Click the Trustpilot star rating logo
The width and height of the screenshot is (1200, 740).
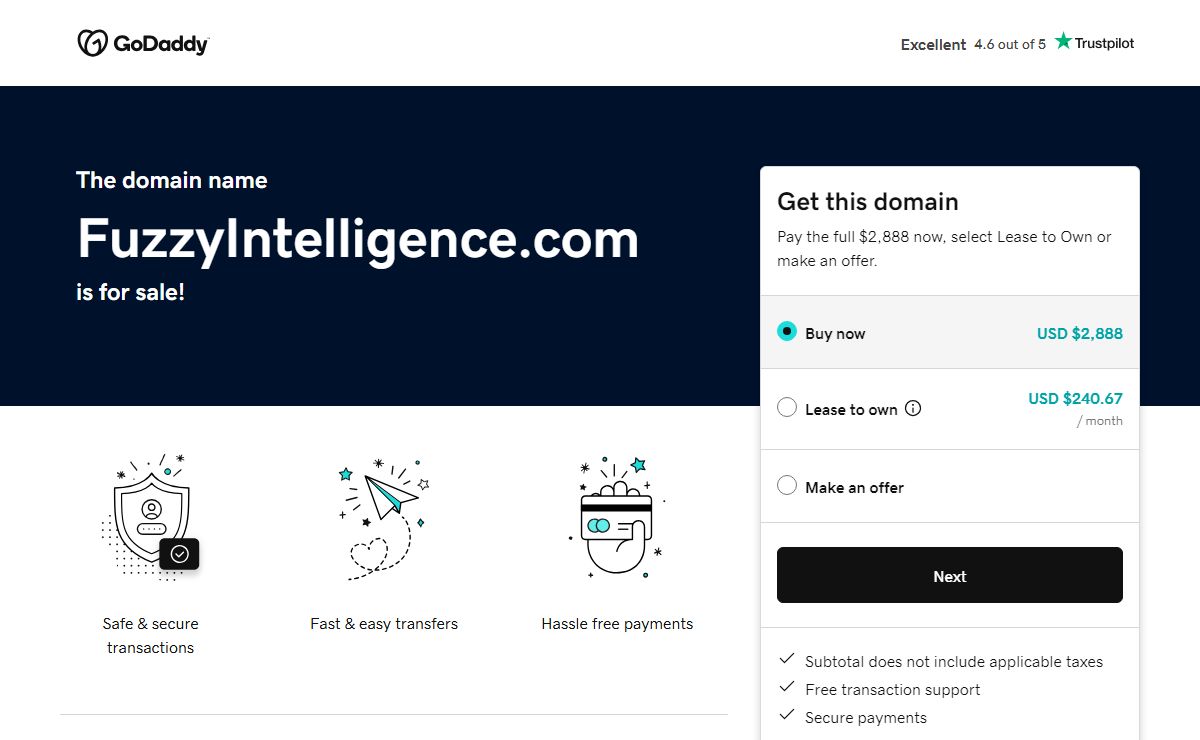pyautogui.click(x=1094, y=43)
